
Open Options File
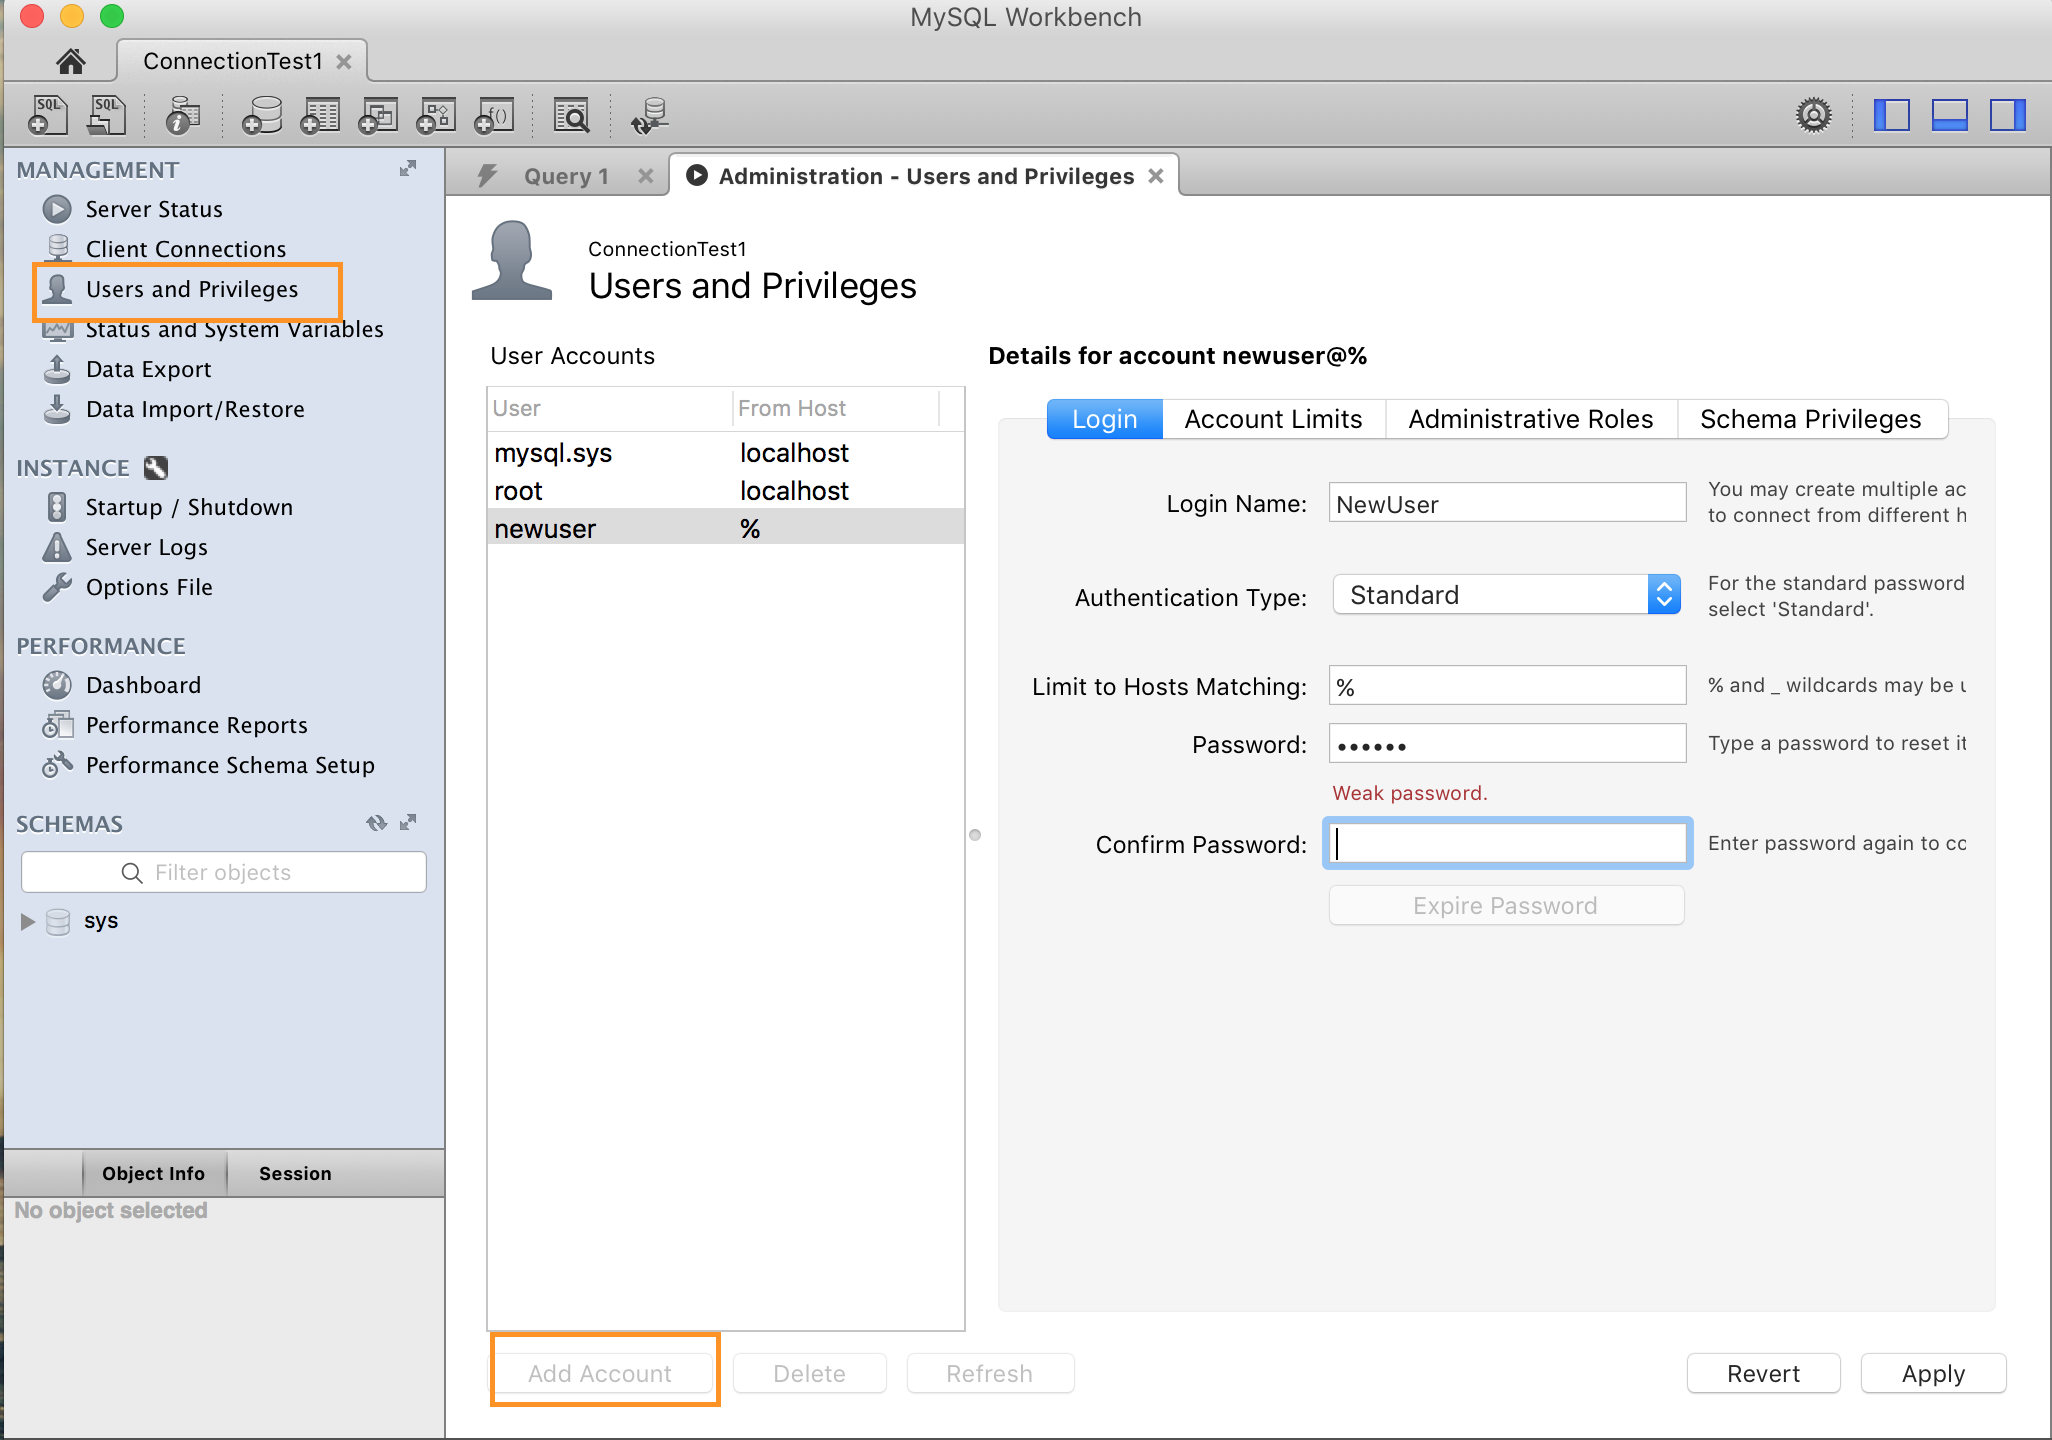tap(149, 587)
